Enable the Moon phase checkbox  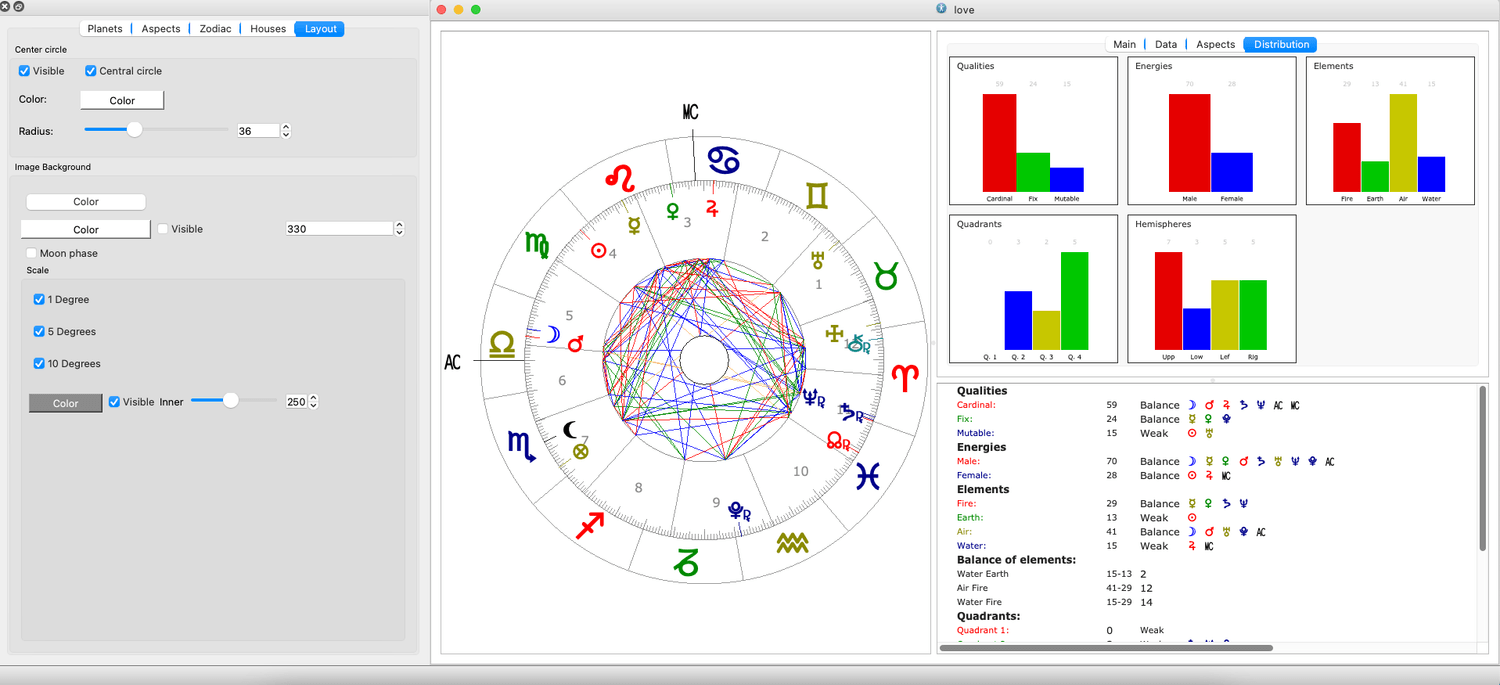click(x=32, y=254)
